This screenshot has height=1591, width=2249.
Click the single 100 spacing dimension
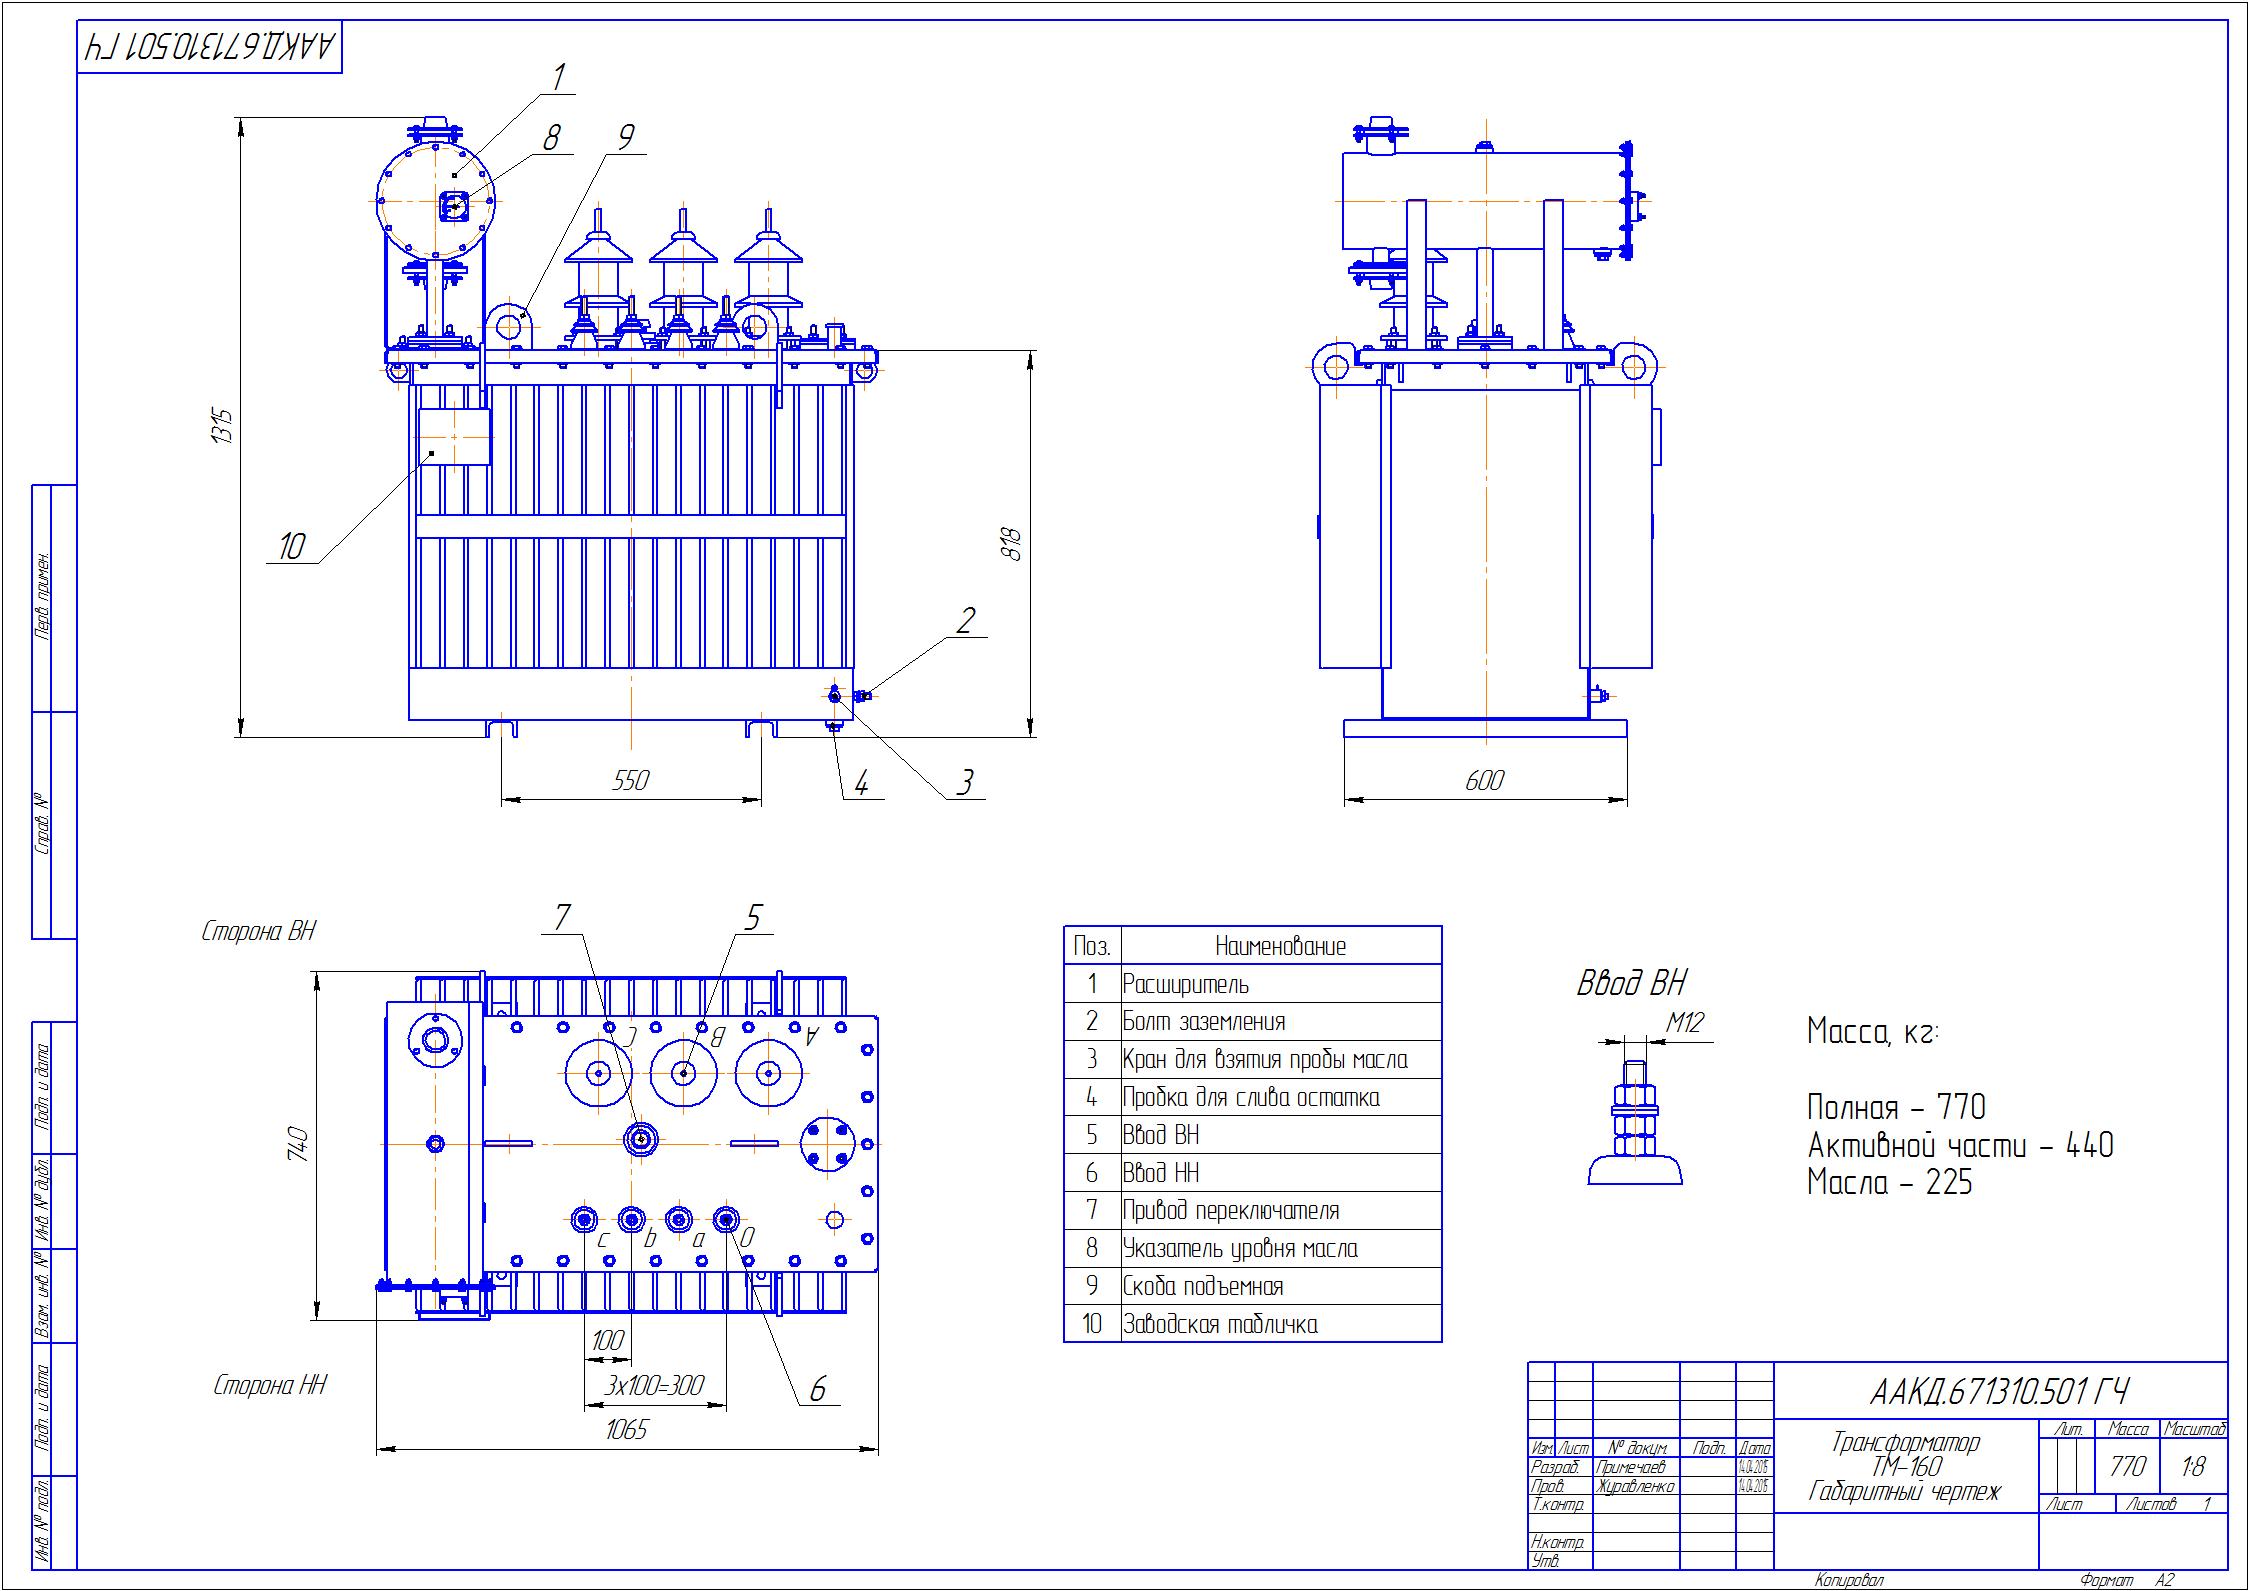click(607, 1341)
